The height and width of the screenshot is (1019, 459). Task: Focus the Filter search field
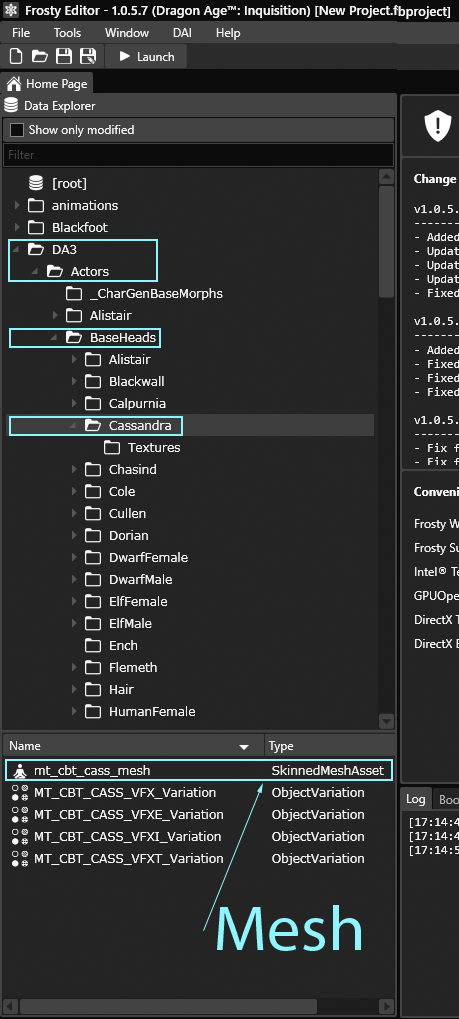(x=198, y=155)
